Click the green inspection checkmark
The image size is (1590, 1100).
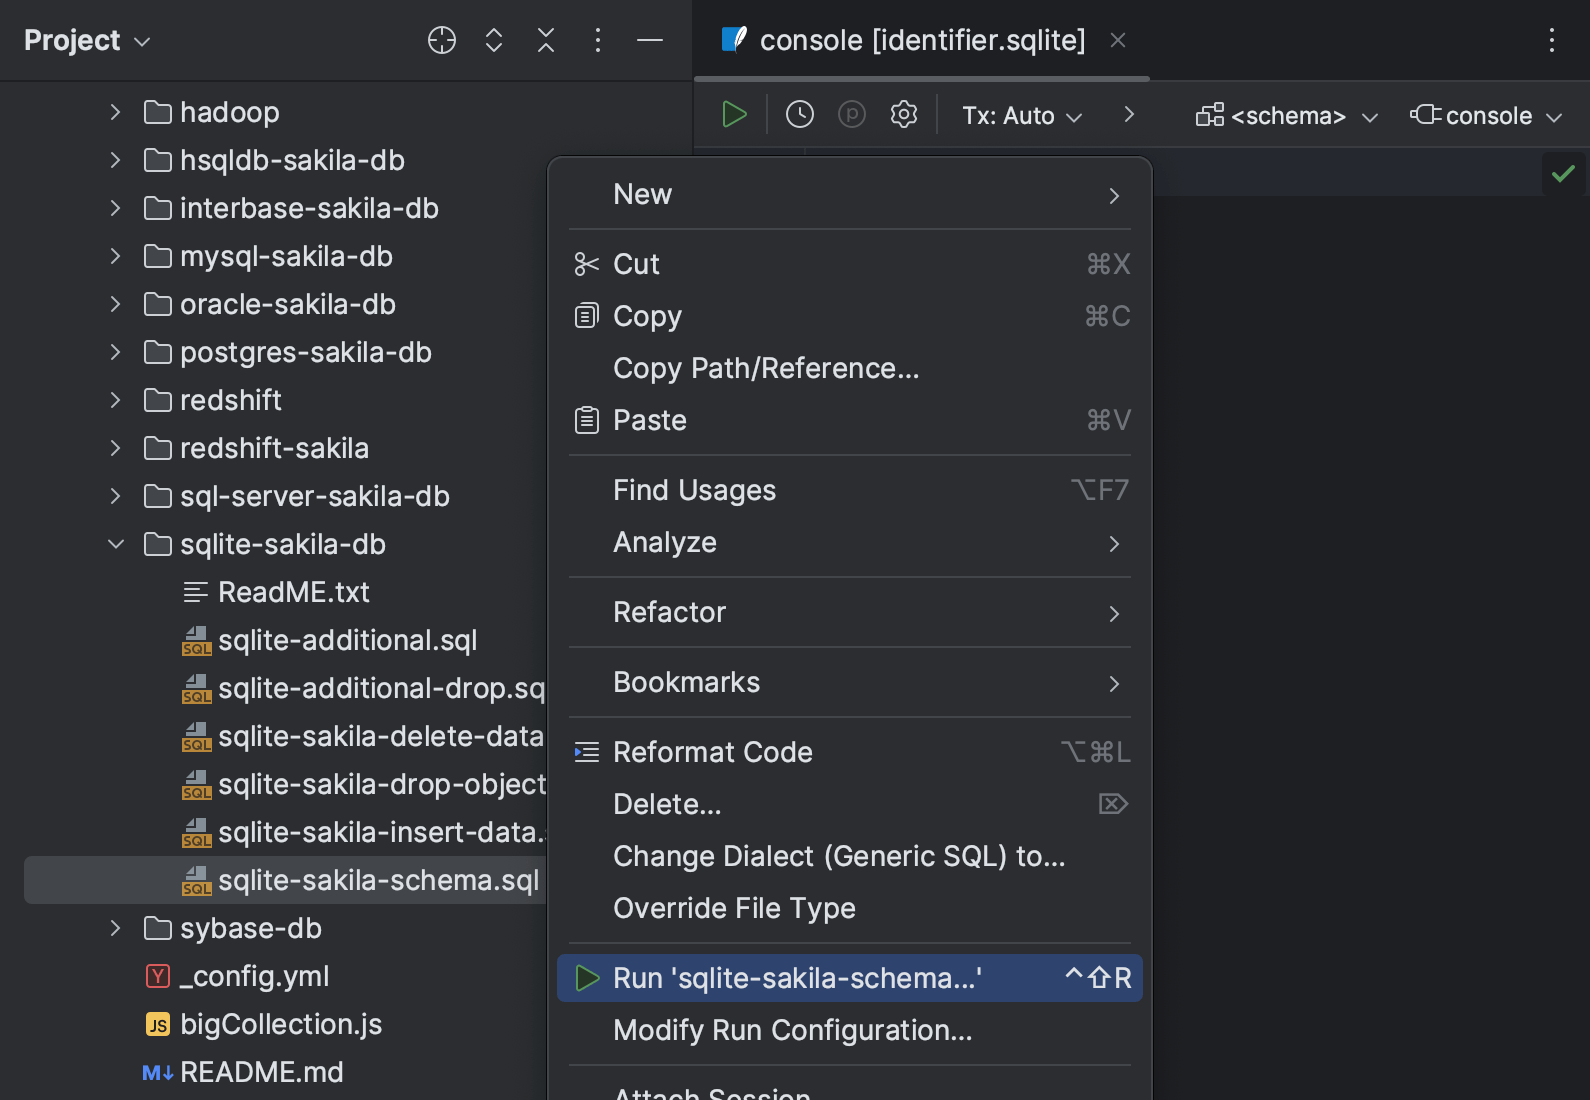point(1563,174)
